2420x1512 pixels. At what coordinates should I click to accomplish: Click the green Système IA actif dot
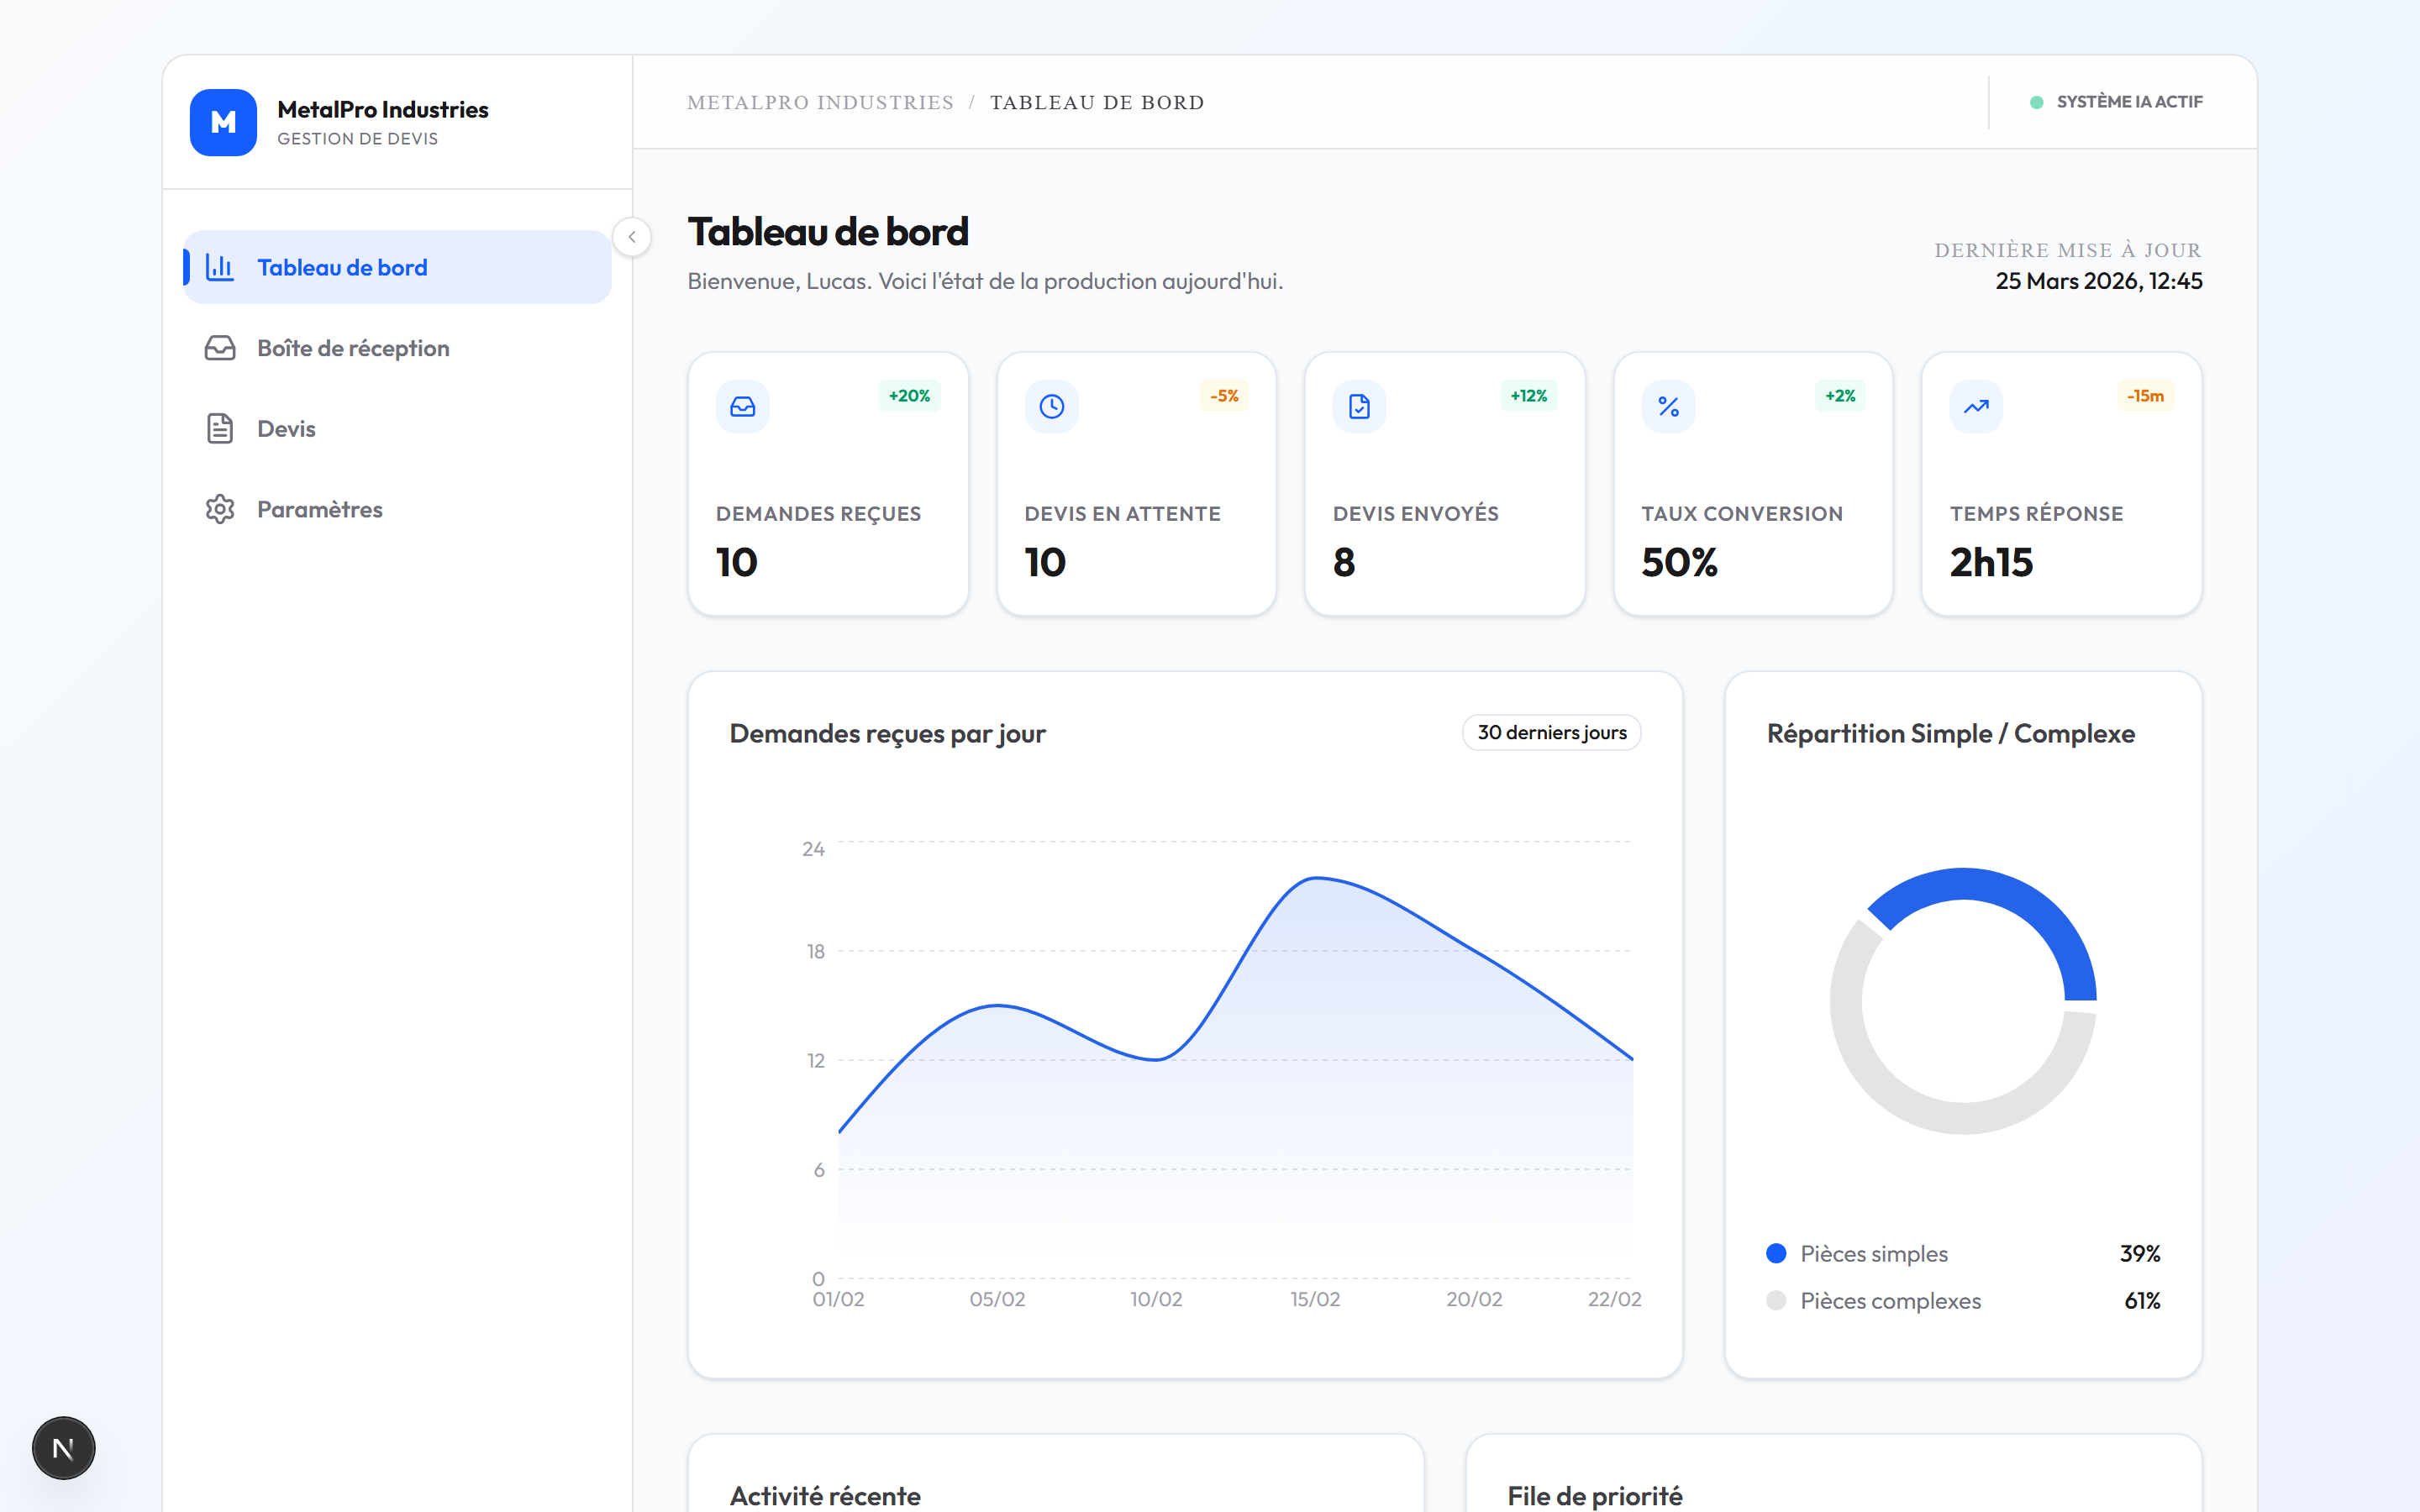coord(2036,102)
